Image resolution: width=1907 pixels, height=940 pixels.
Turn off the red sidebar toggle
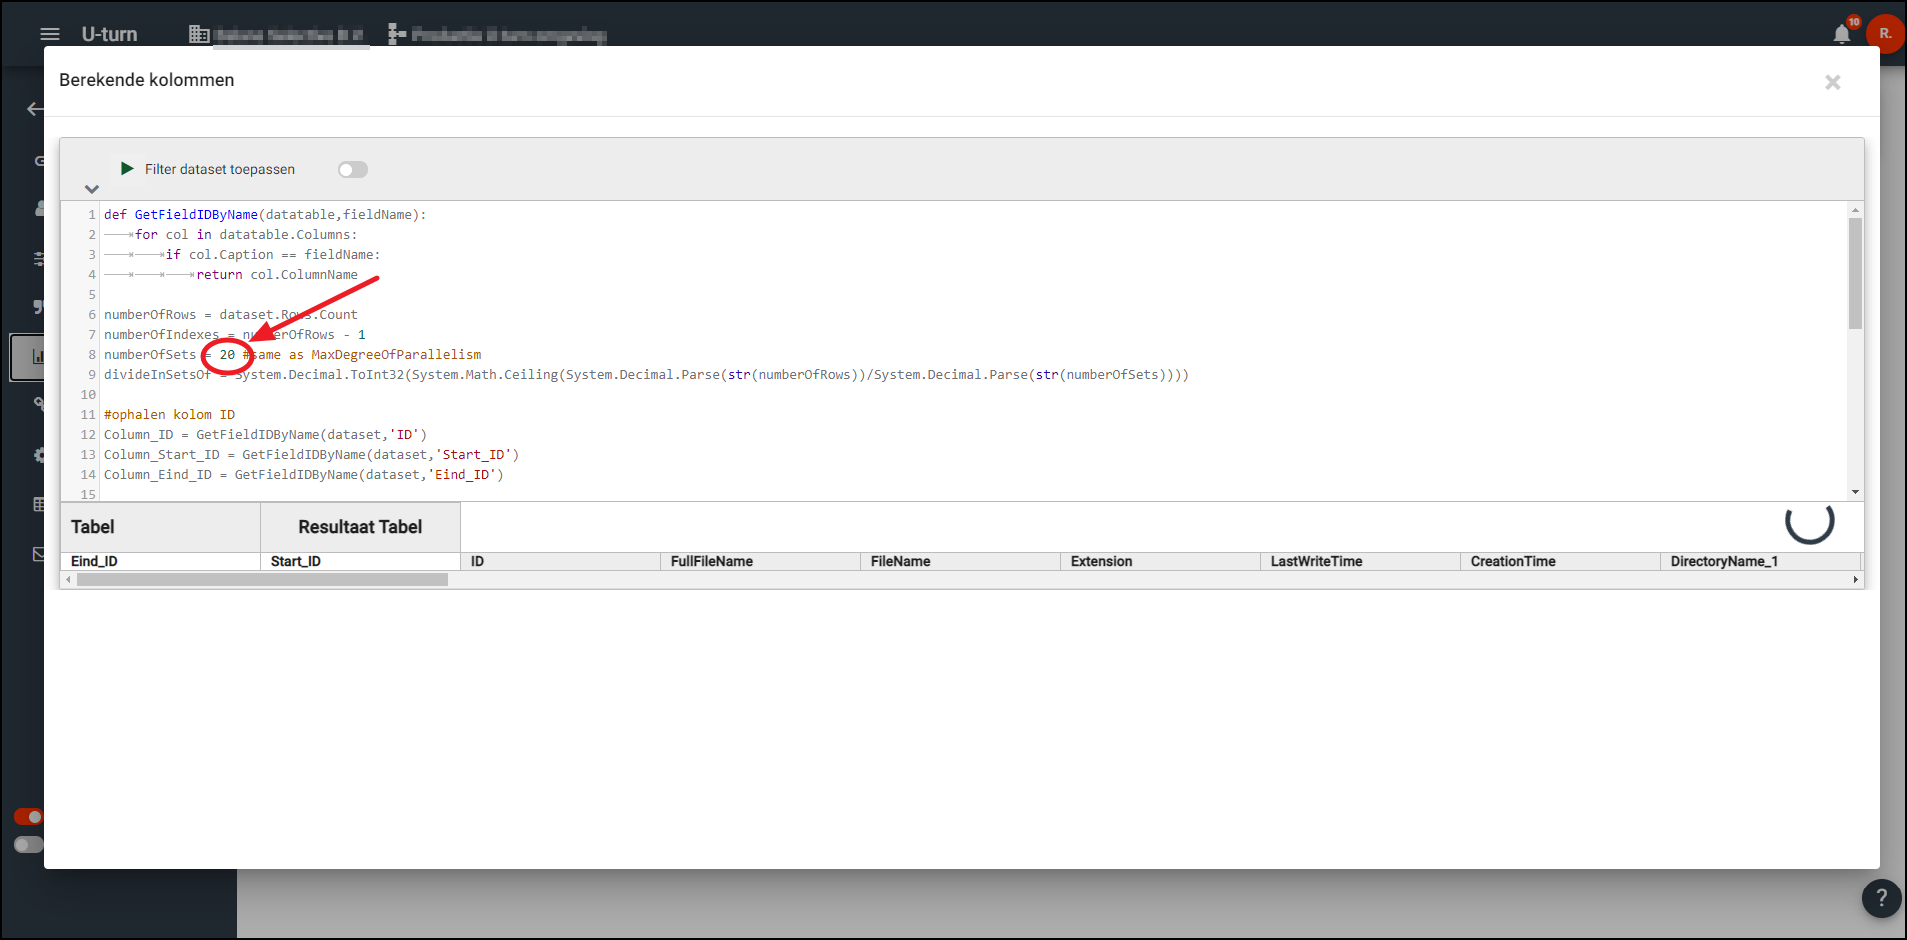[x=29, y=817]
